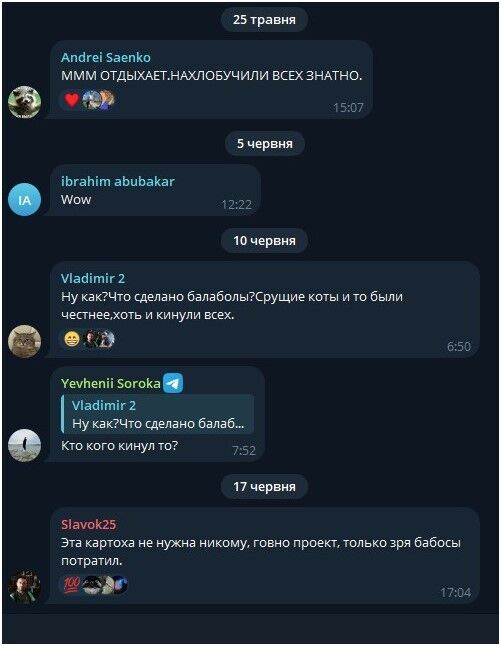Open the Slavok25 sender name
Viewport: 501px width, 646px height.
tap(89, 524)
